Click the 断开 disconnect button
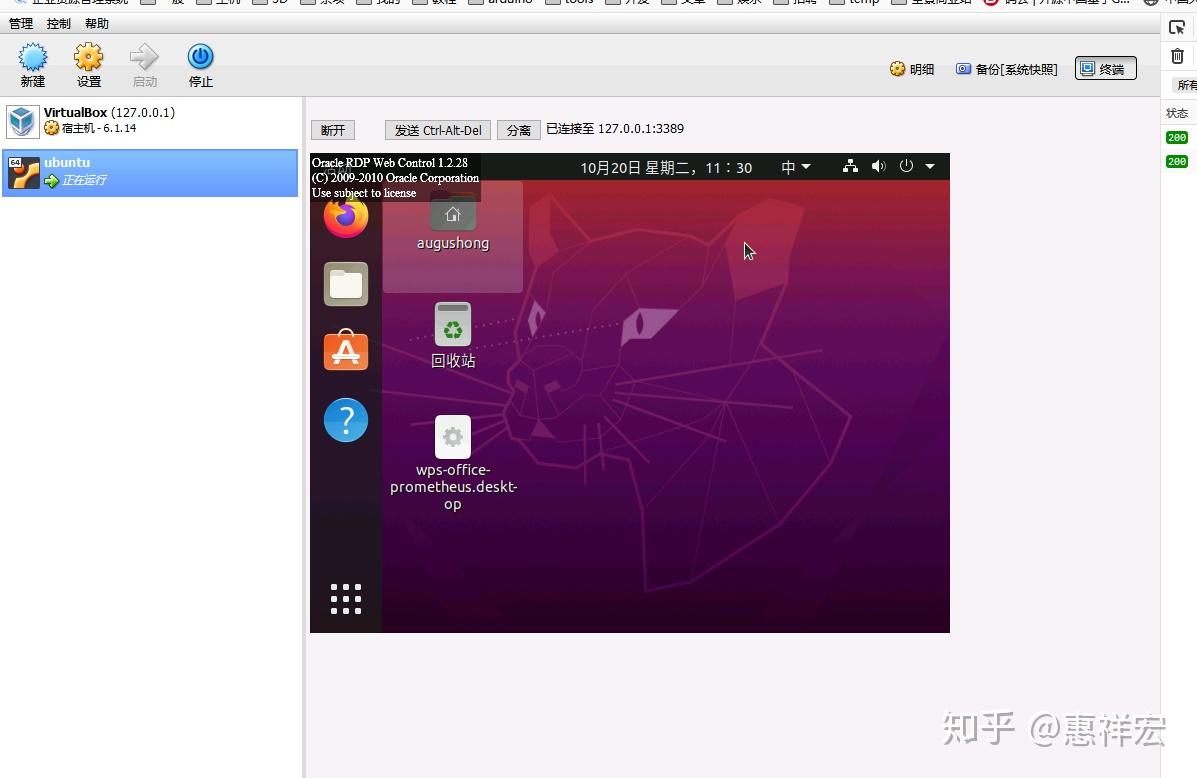The image size is (1197, 778). click(x=332, y=129)
